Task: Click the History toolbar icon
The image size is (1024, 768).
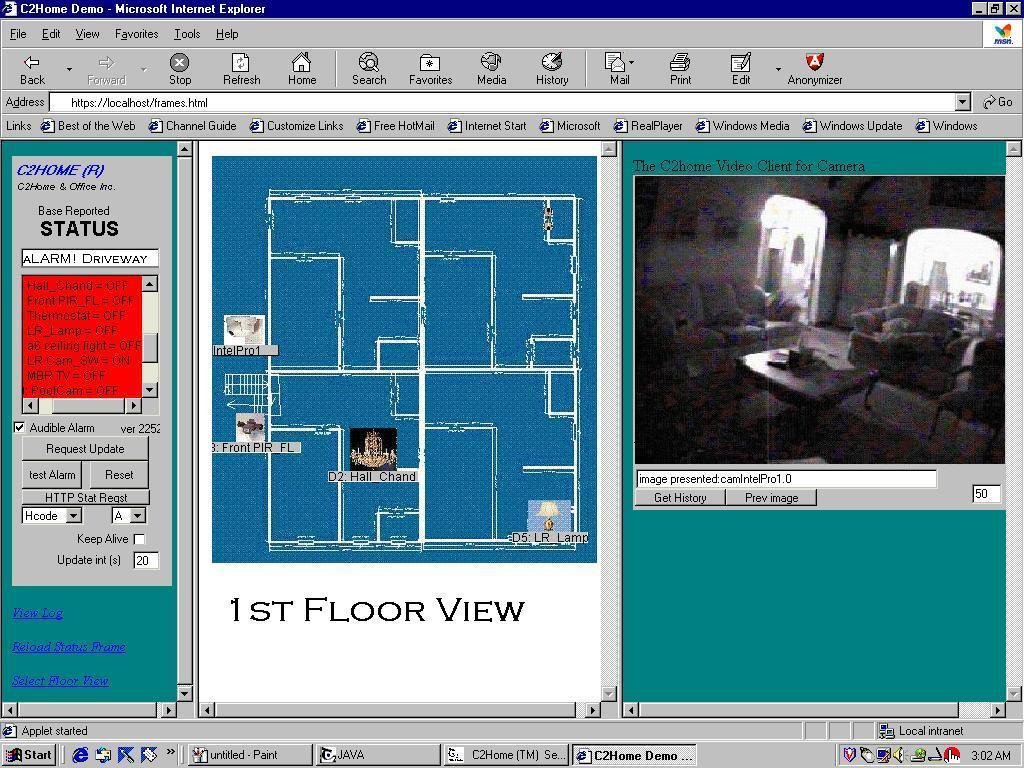Action: (x=551, y=69)
